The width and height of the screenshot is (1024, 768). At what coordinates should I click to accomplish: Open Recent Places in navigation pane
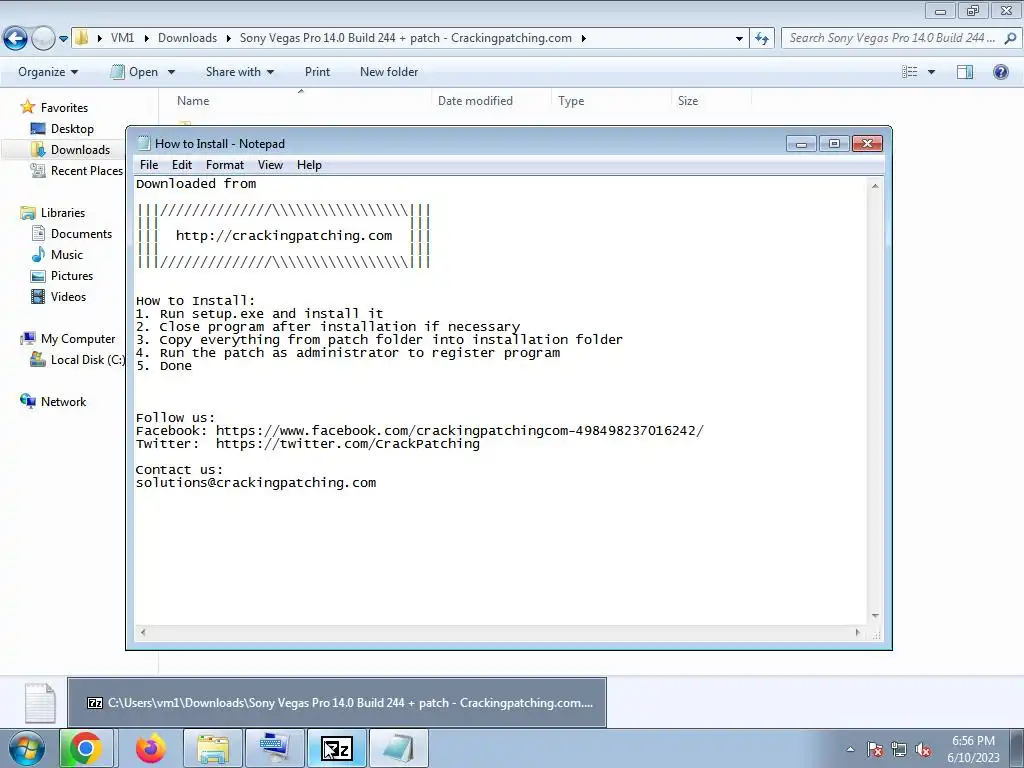point(77,170)
